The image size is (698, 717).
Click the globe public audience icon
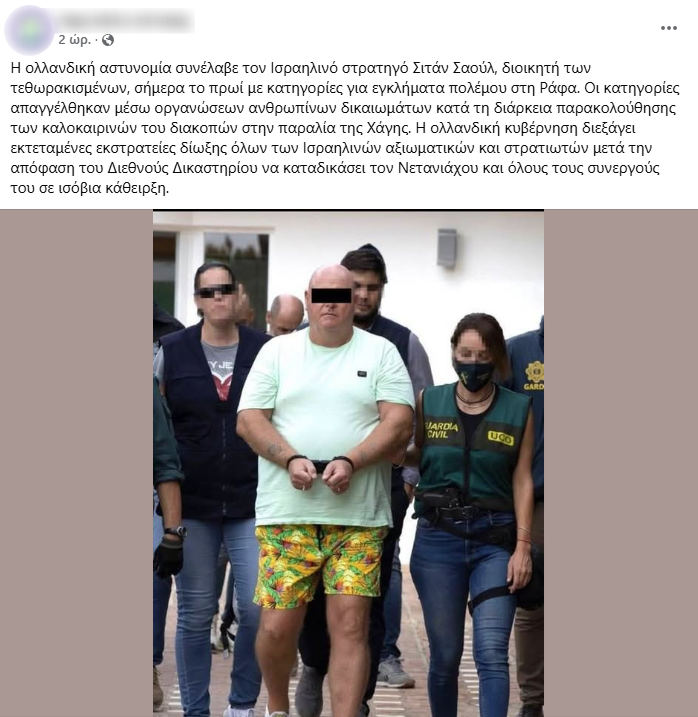point(108,40)
